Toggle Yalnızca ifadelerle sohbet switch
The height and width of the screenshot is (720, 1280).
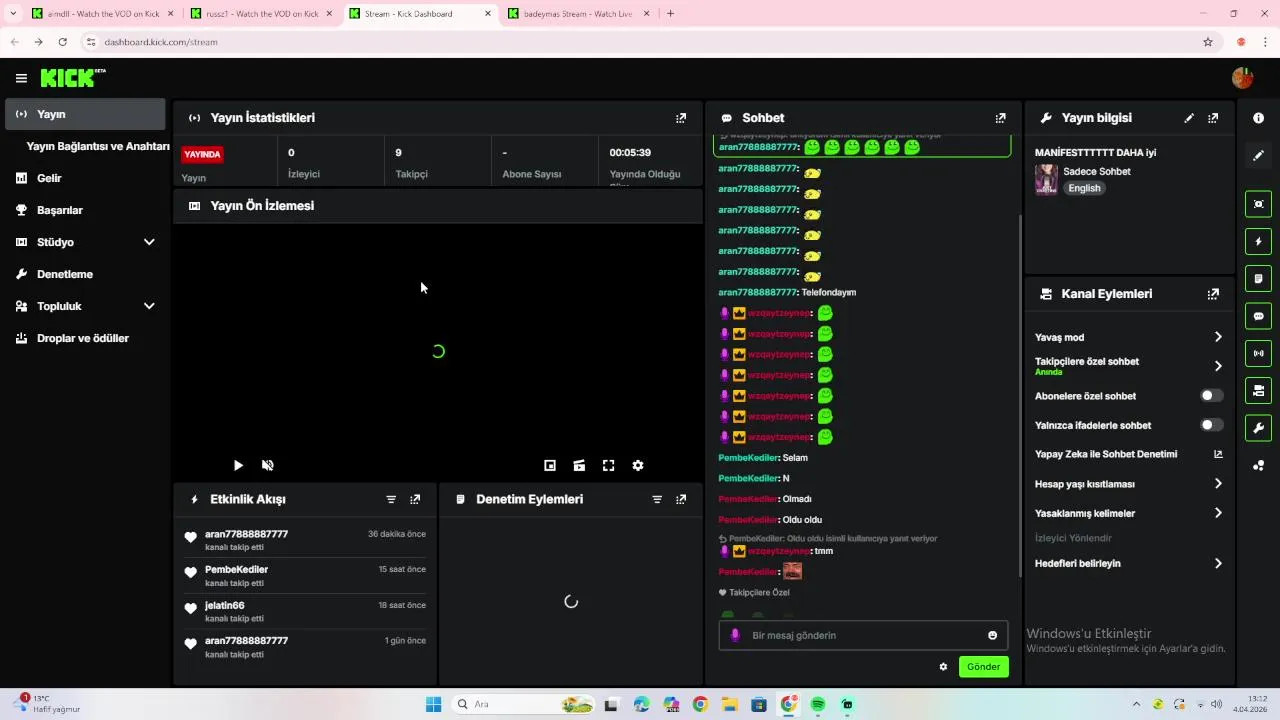1211,425
